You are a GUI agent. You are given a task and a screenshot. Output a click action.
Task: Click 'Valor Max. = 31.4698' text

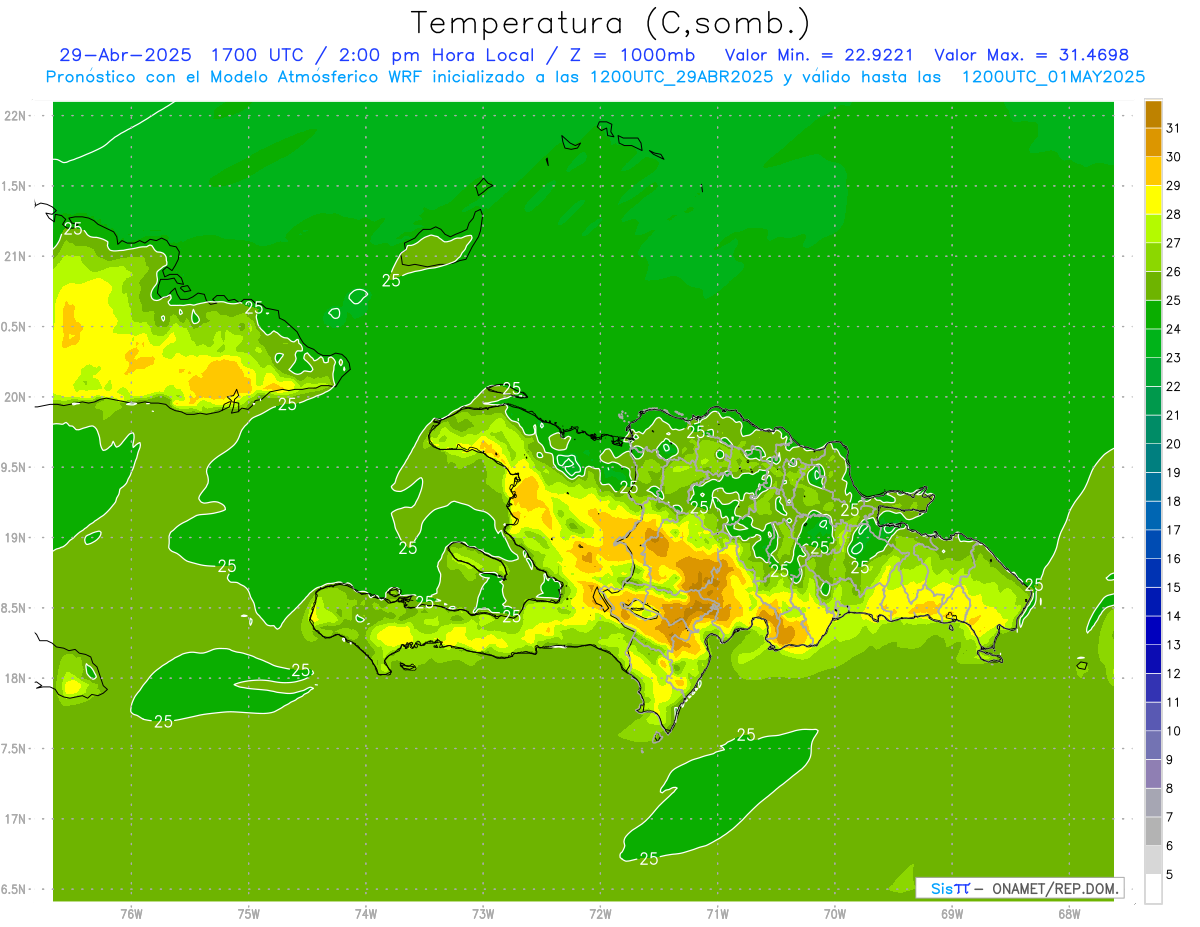[x=1031, y=55]
